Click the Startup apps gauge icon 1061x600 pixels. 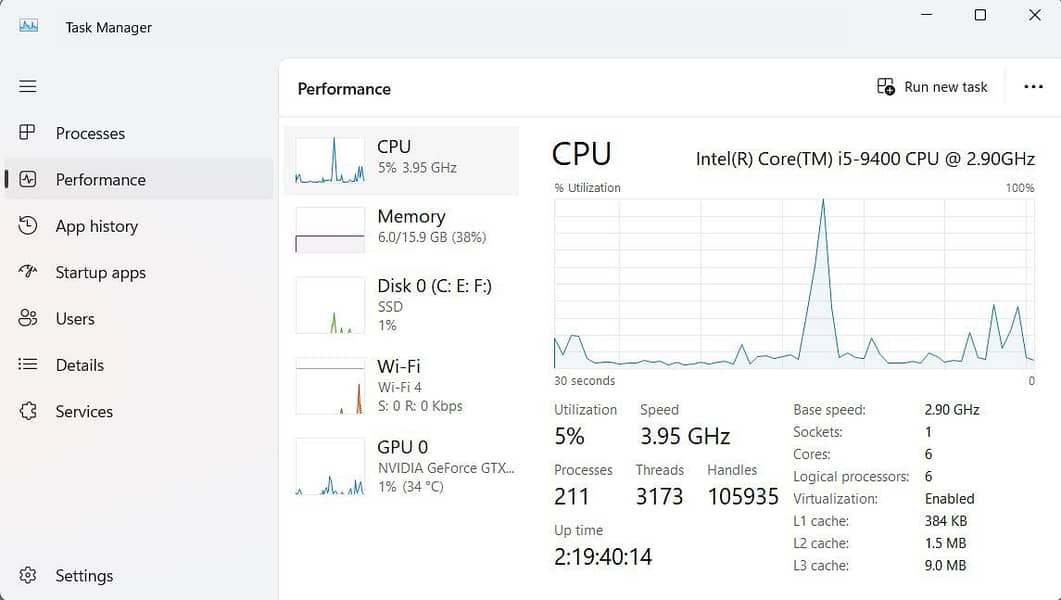pyautogui.click(x=28, y=272)
